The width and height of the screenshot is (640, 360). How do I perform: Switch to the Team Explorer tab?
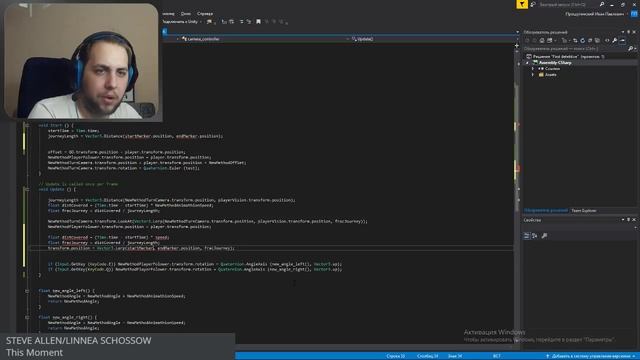(584, 211)
